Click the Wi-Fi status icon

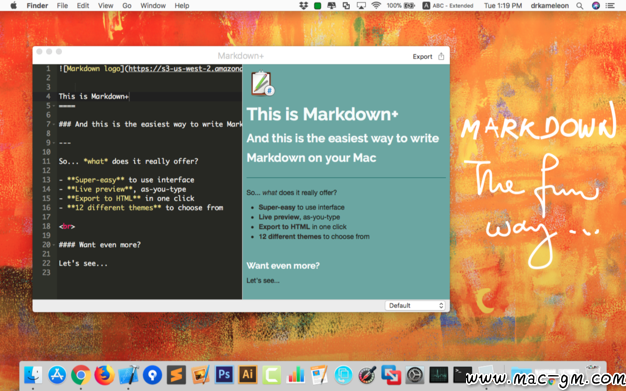(376, 6)
